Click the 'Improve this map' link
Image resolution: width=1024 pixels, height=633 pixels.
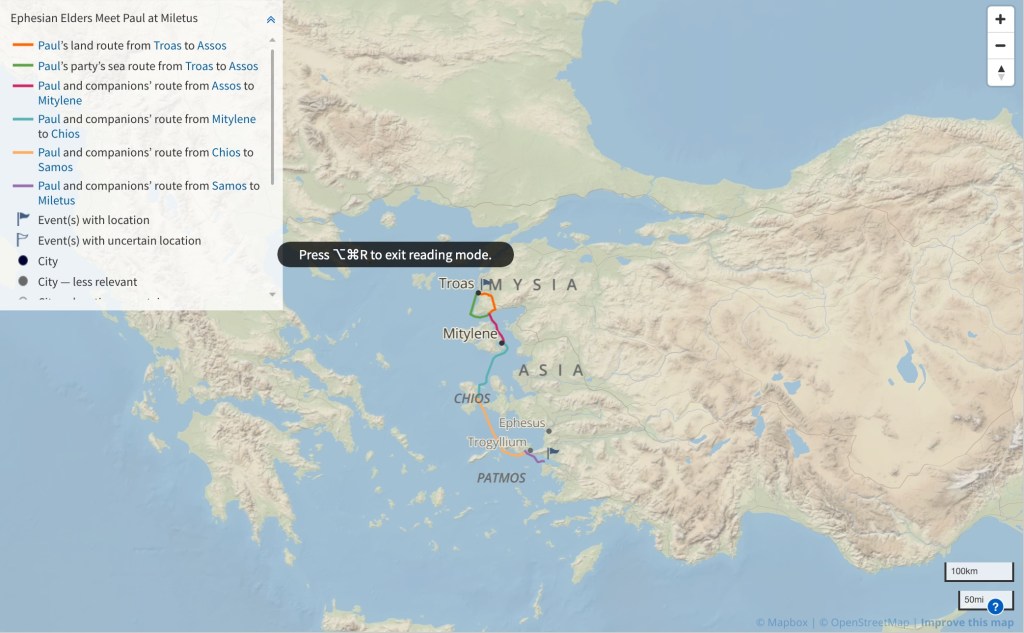tap(968, 623)
